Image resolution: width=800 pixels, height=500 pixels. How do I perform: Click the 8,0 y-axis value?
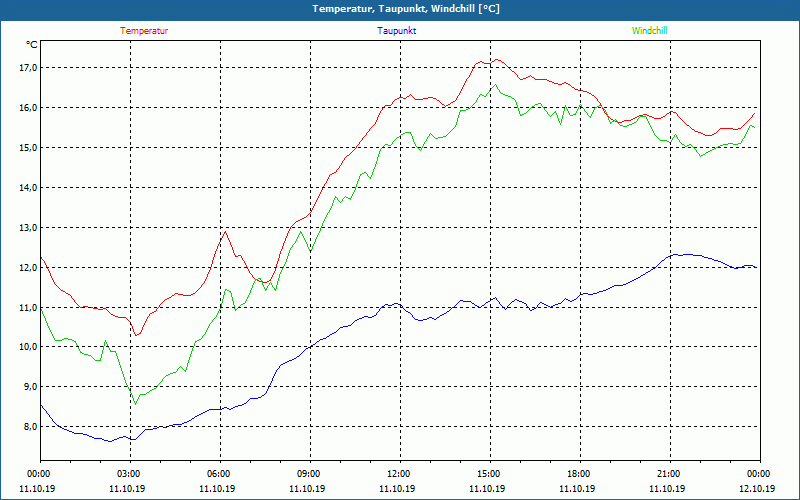(30, 427)
